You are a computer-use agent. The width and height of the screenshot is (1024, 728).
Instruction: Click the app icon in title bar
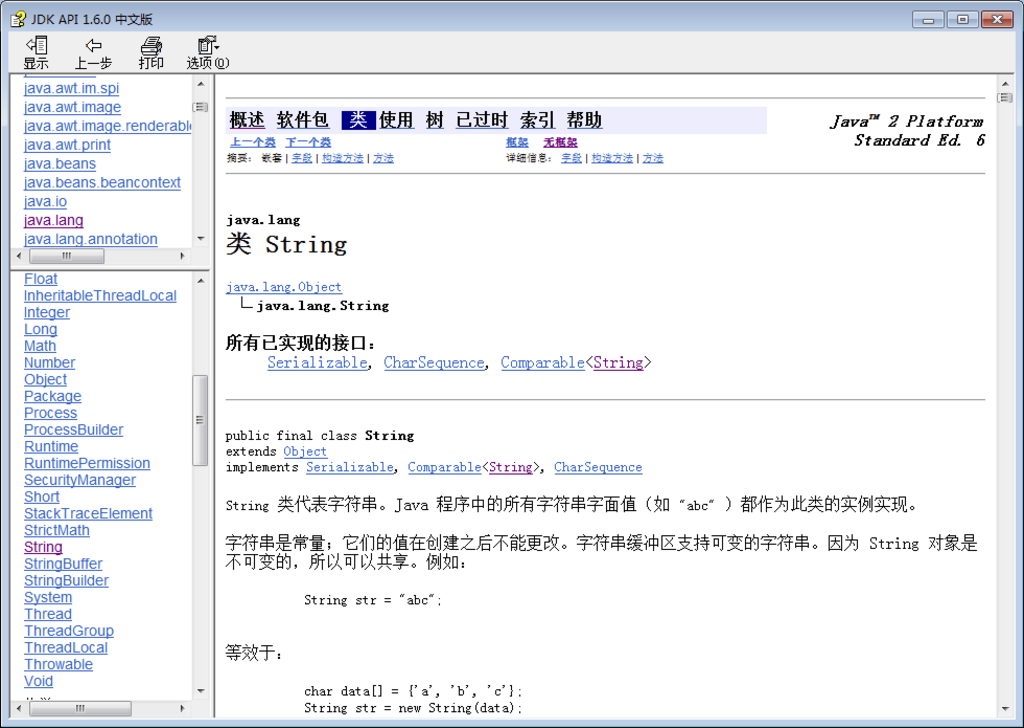(x=18, y=20)
